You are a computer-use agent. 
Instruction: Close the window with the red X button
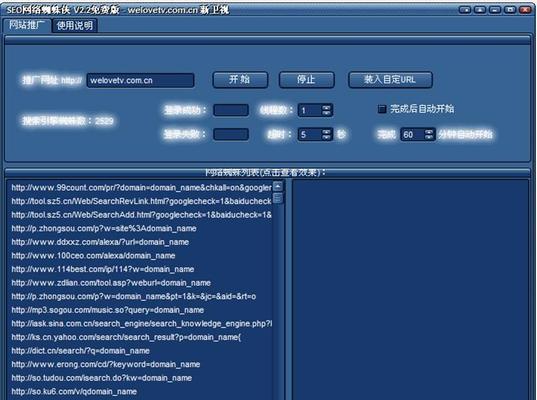tap(525, 10)
